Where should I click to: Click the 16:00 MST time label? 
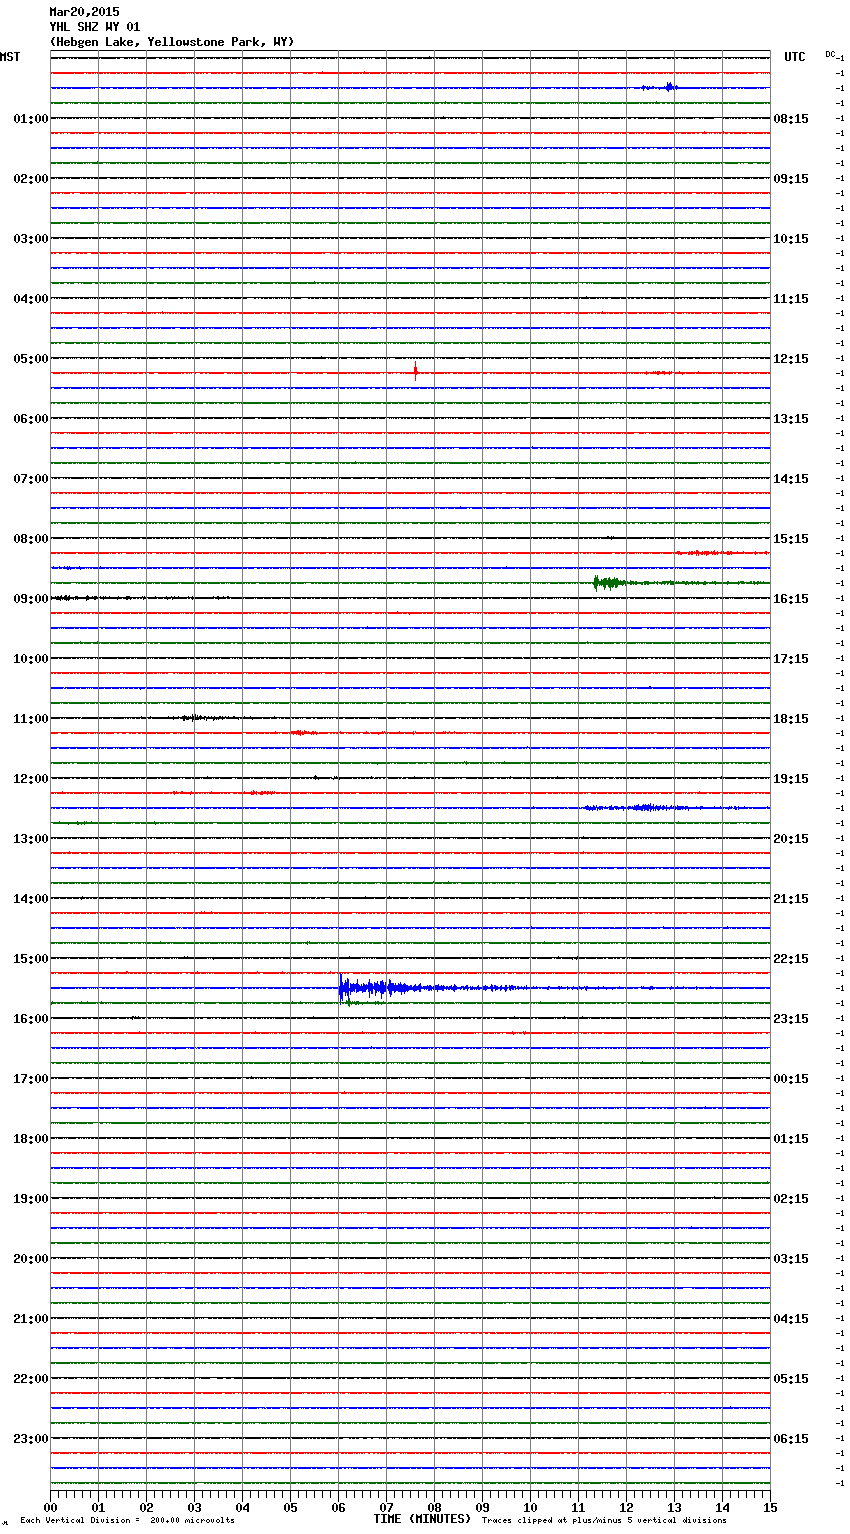pyautogui.click(x=31, y=1019)
